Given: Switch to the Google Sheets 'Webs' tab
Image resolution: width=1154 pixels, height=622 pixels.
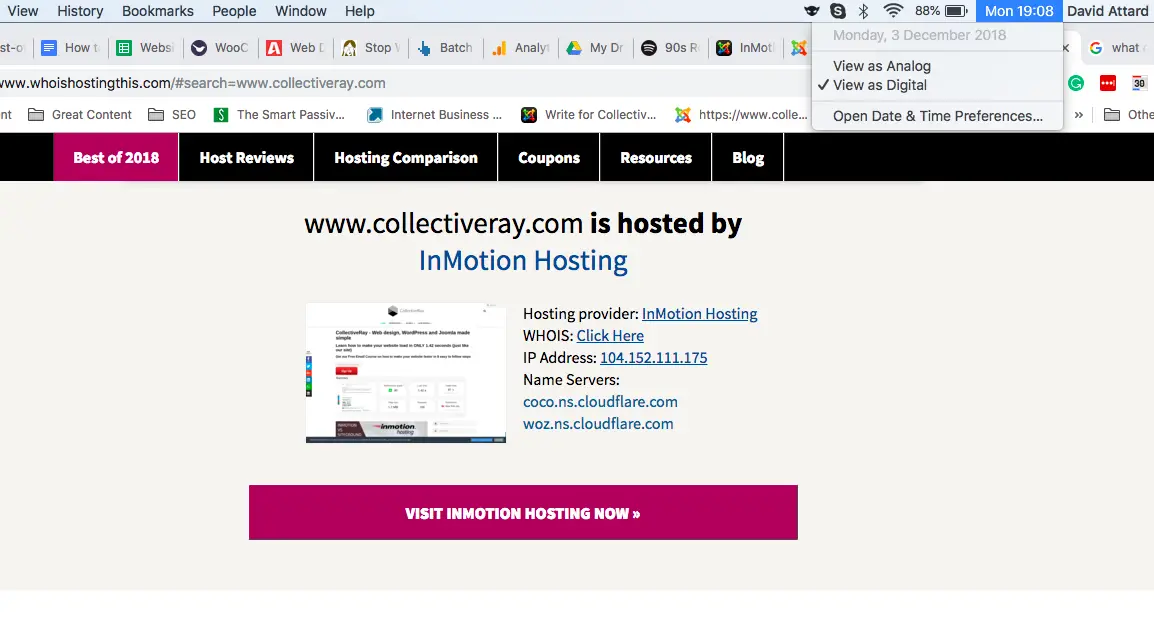Looking at the screenshot, I should tap(146, 48).
